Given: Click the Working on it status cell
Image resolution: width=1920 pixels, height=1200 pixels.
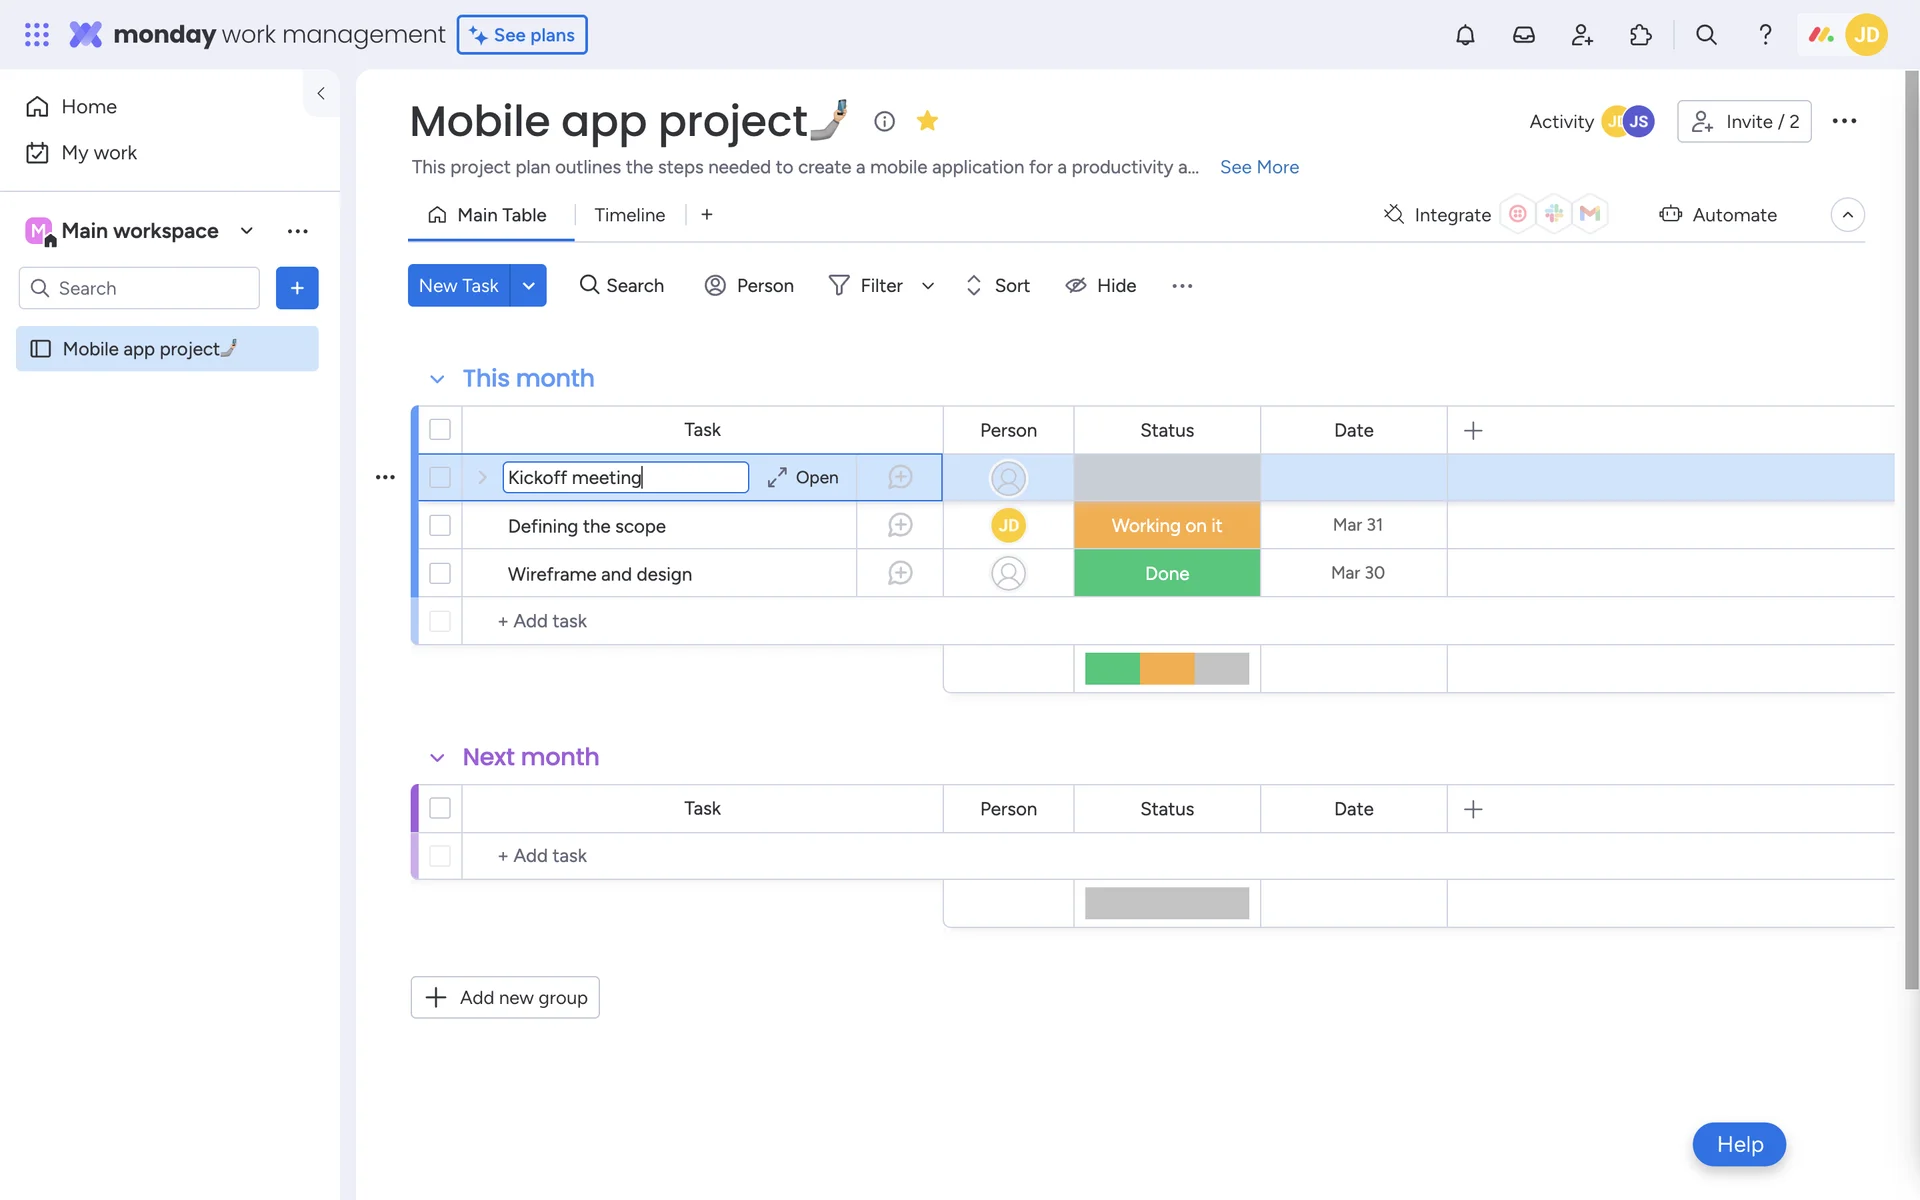Looking at the screenshot, I should coord(1166,525).
